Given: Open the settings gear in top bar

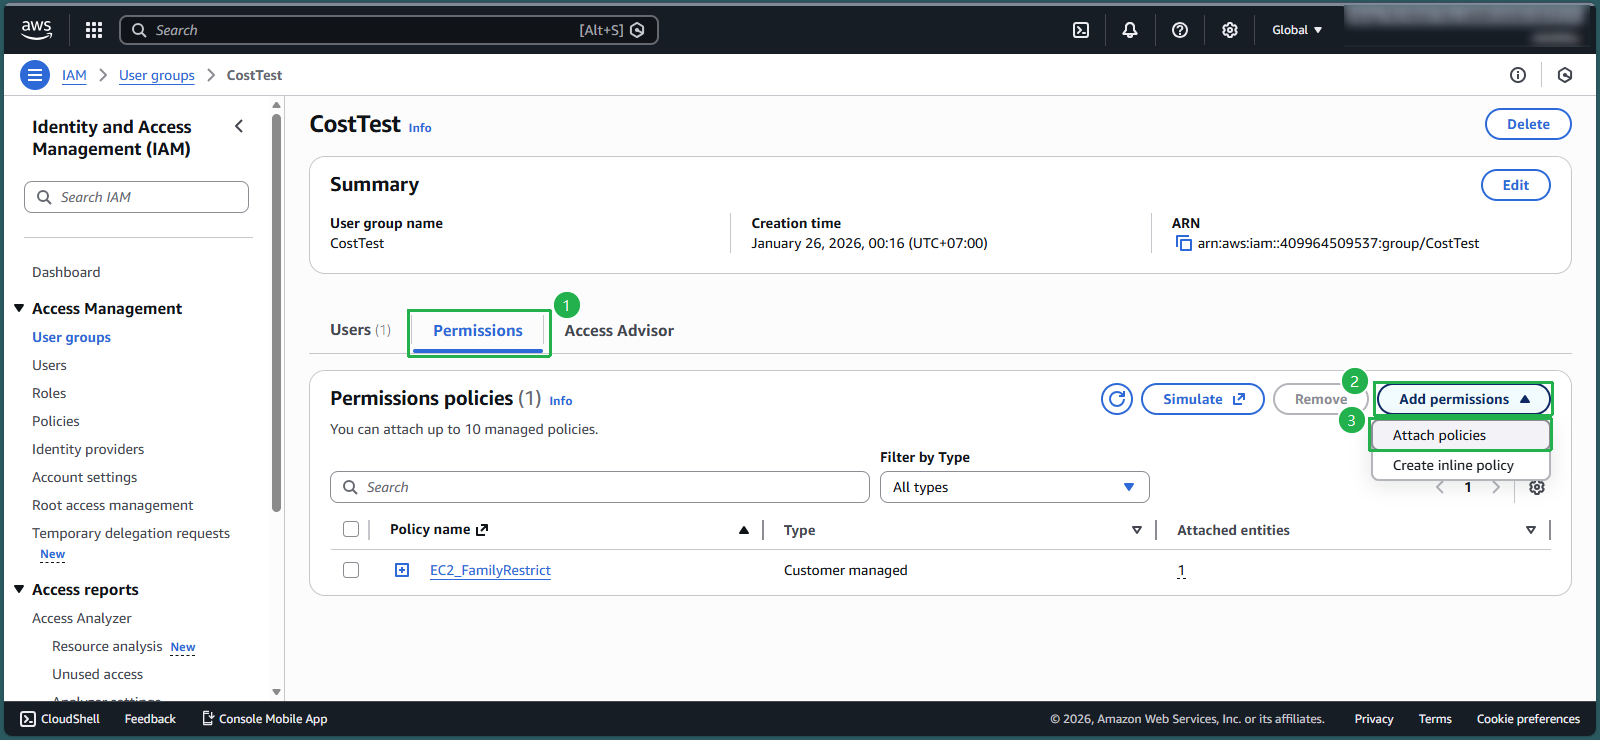Looking at the screenshot, I should click(1230, 30).
